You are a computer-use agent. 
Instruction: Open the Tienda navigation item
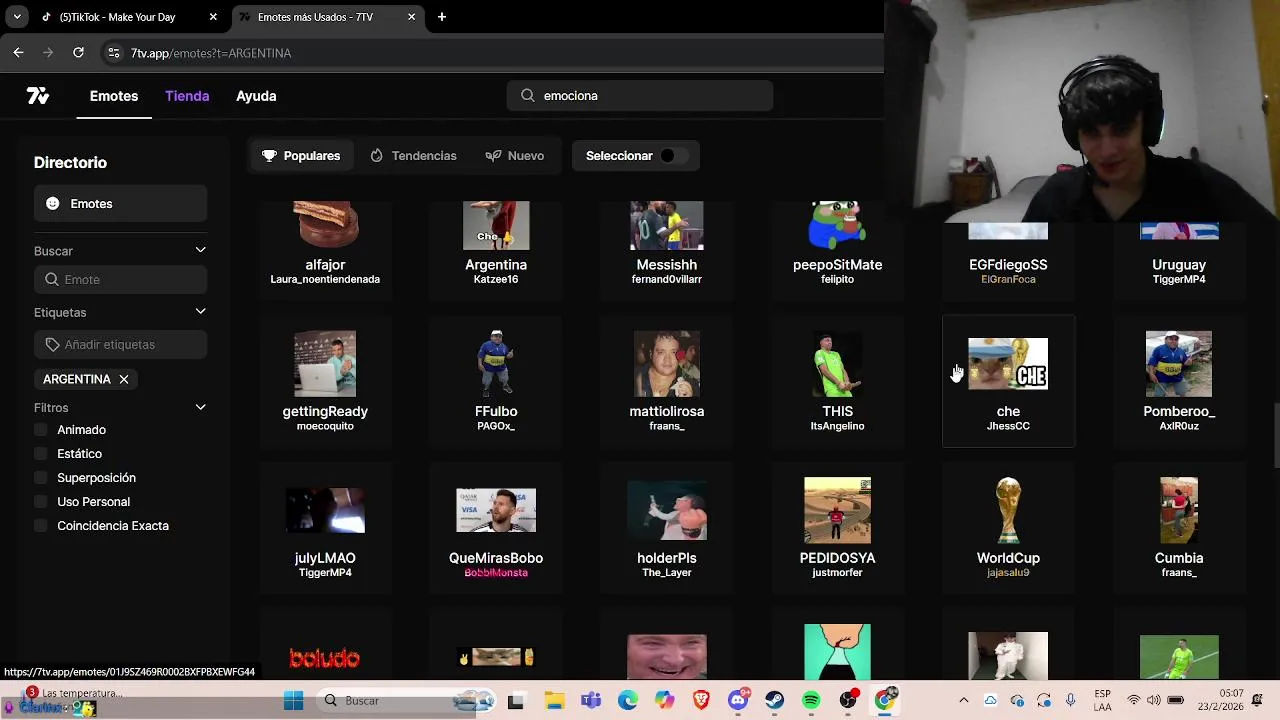(187, 96)
